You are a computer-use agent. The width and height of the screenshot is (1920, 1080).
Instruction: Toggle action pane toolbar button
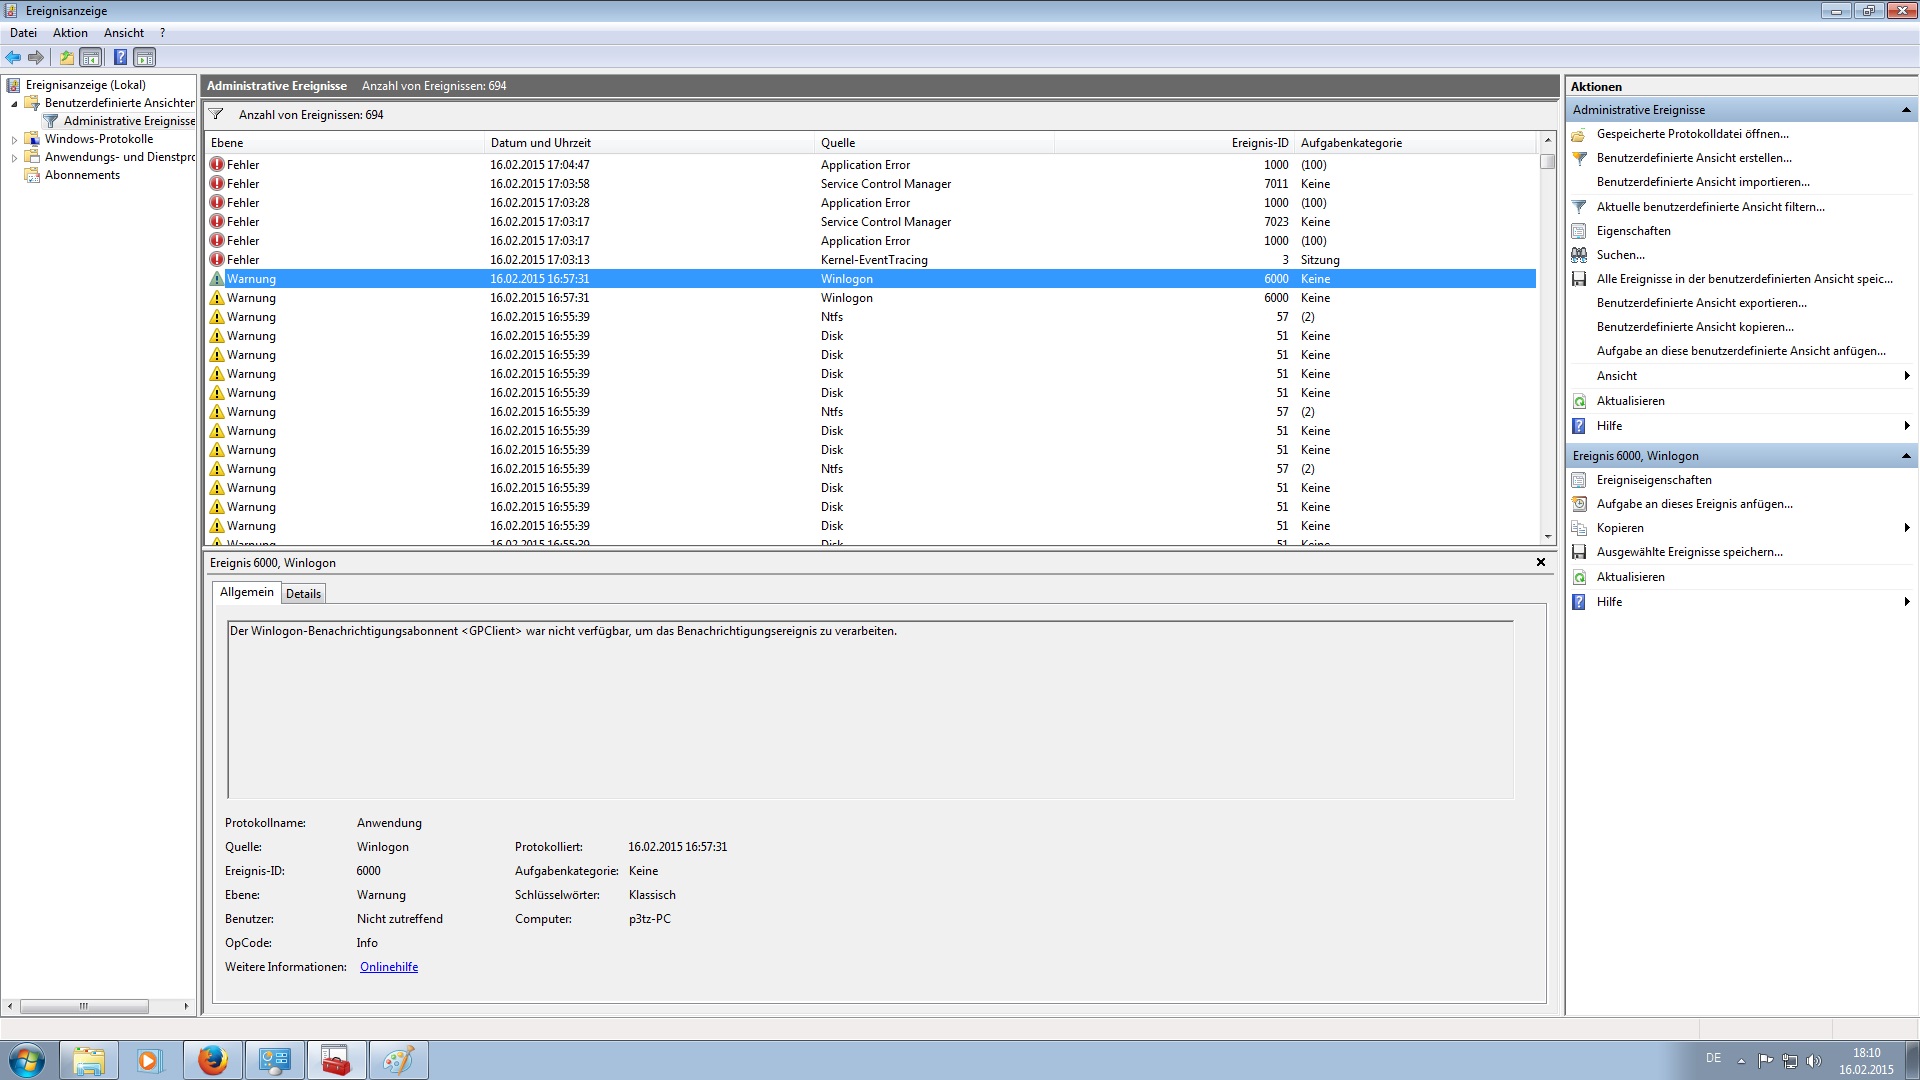[145, 57]
